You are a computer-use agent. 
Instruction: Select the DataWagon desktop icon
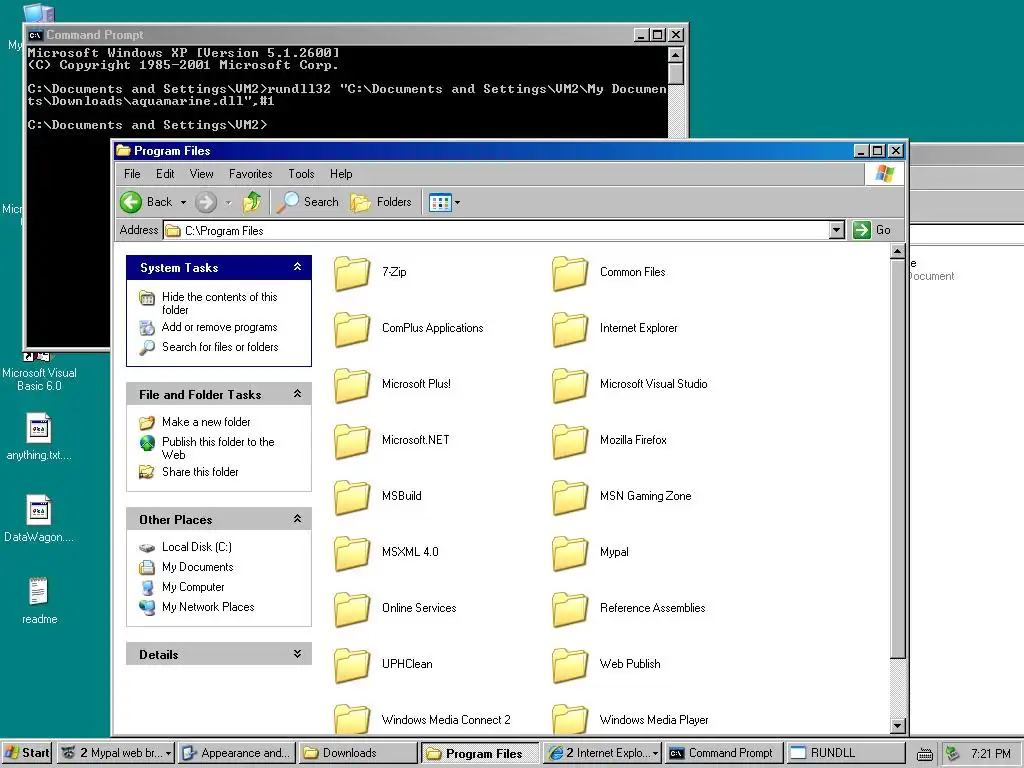pos(39,510)
